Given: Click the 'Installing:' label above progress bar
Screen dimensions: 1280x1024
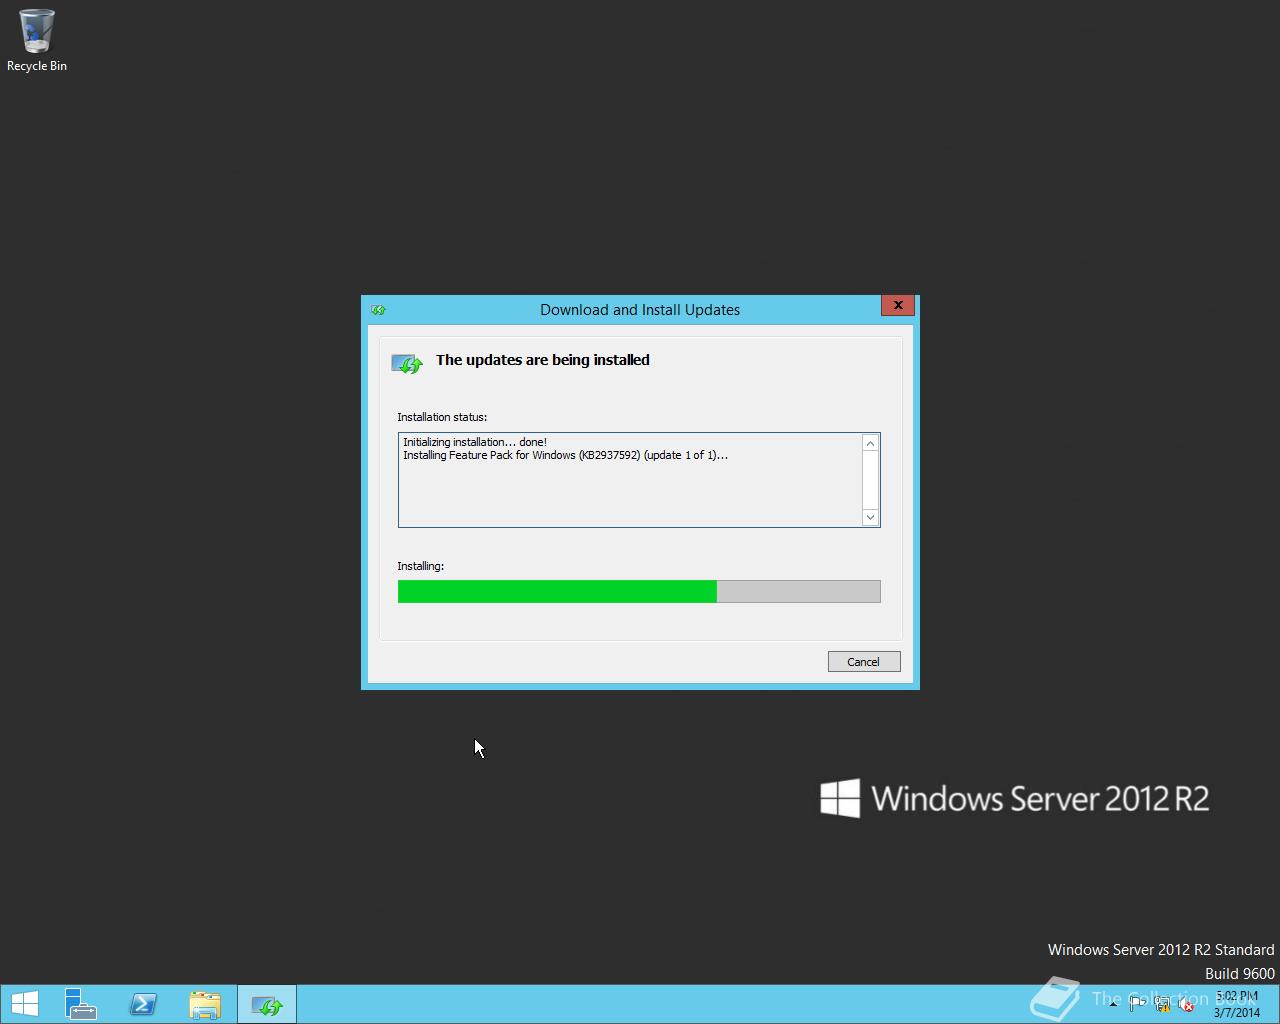Looking at the screenshot, I should [420, 566].
